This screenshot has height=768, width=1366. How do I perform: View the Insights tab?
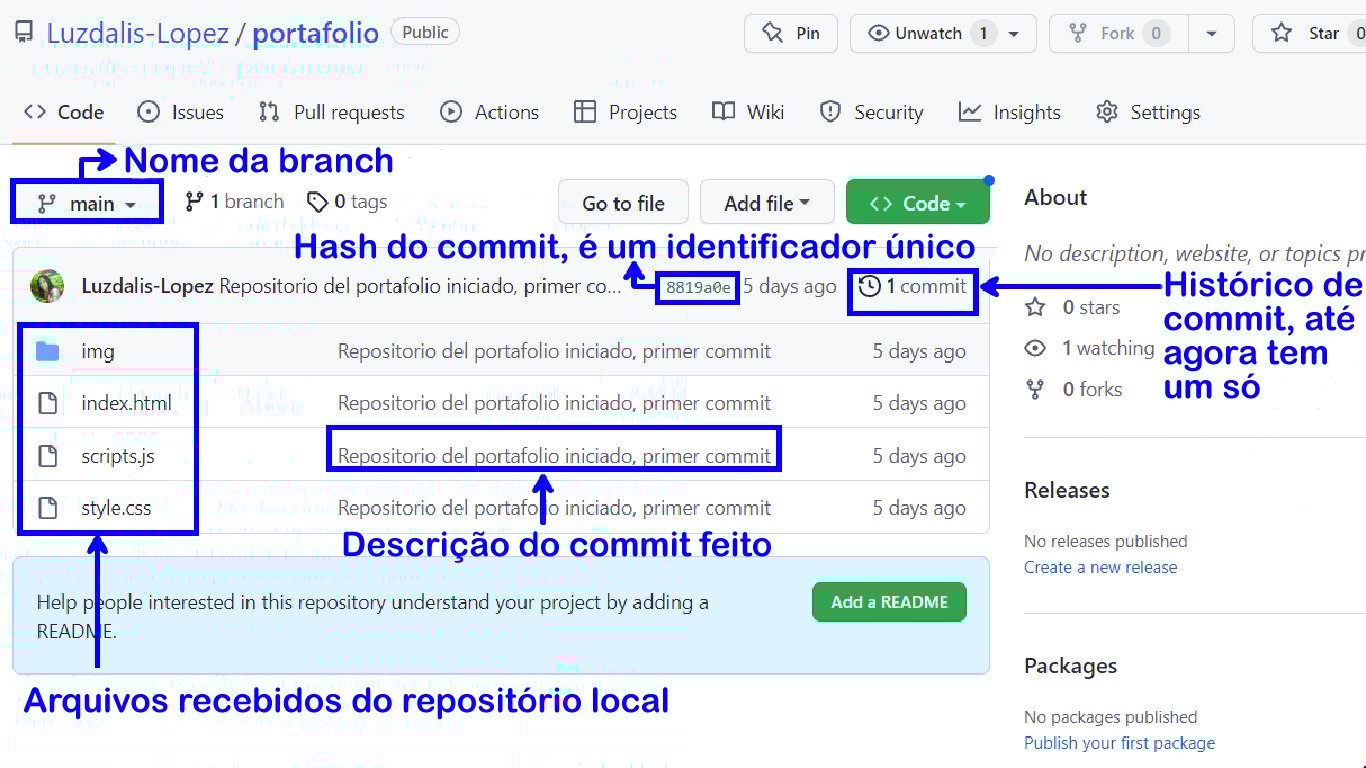pos(1009,112)
